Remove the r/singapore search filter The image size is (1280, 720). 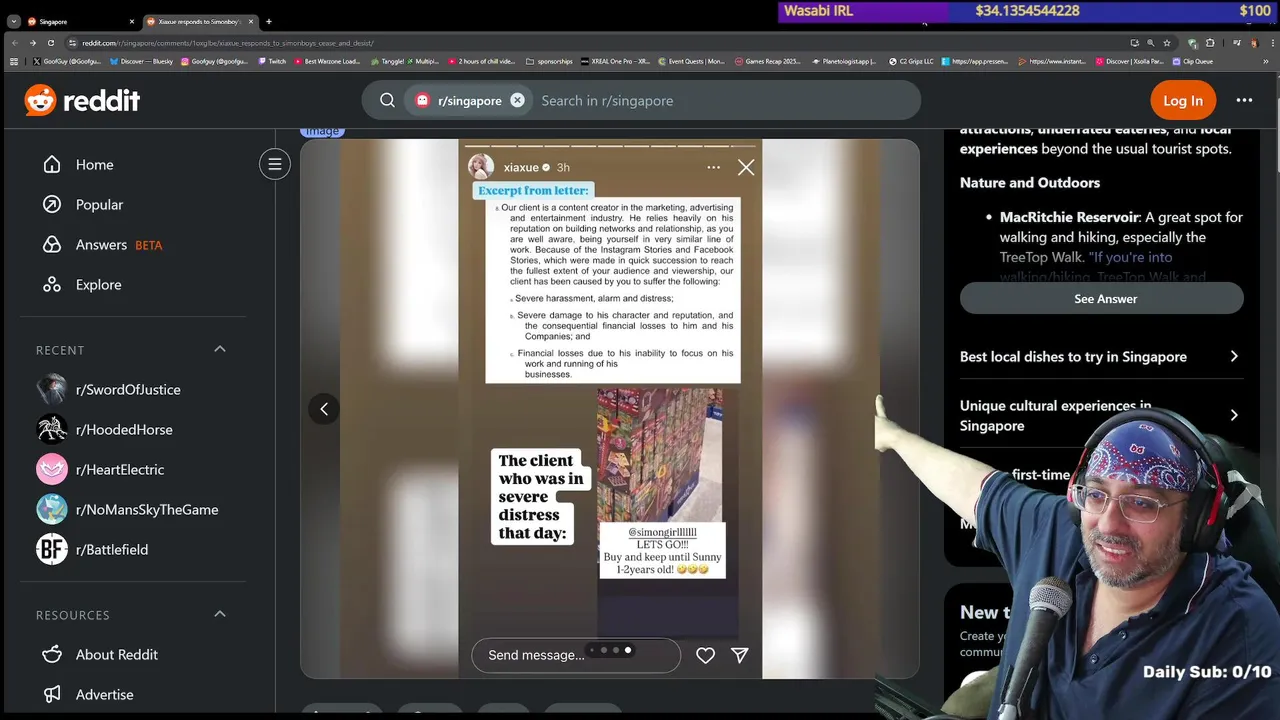pos(517,100)
